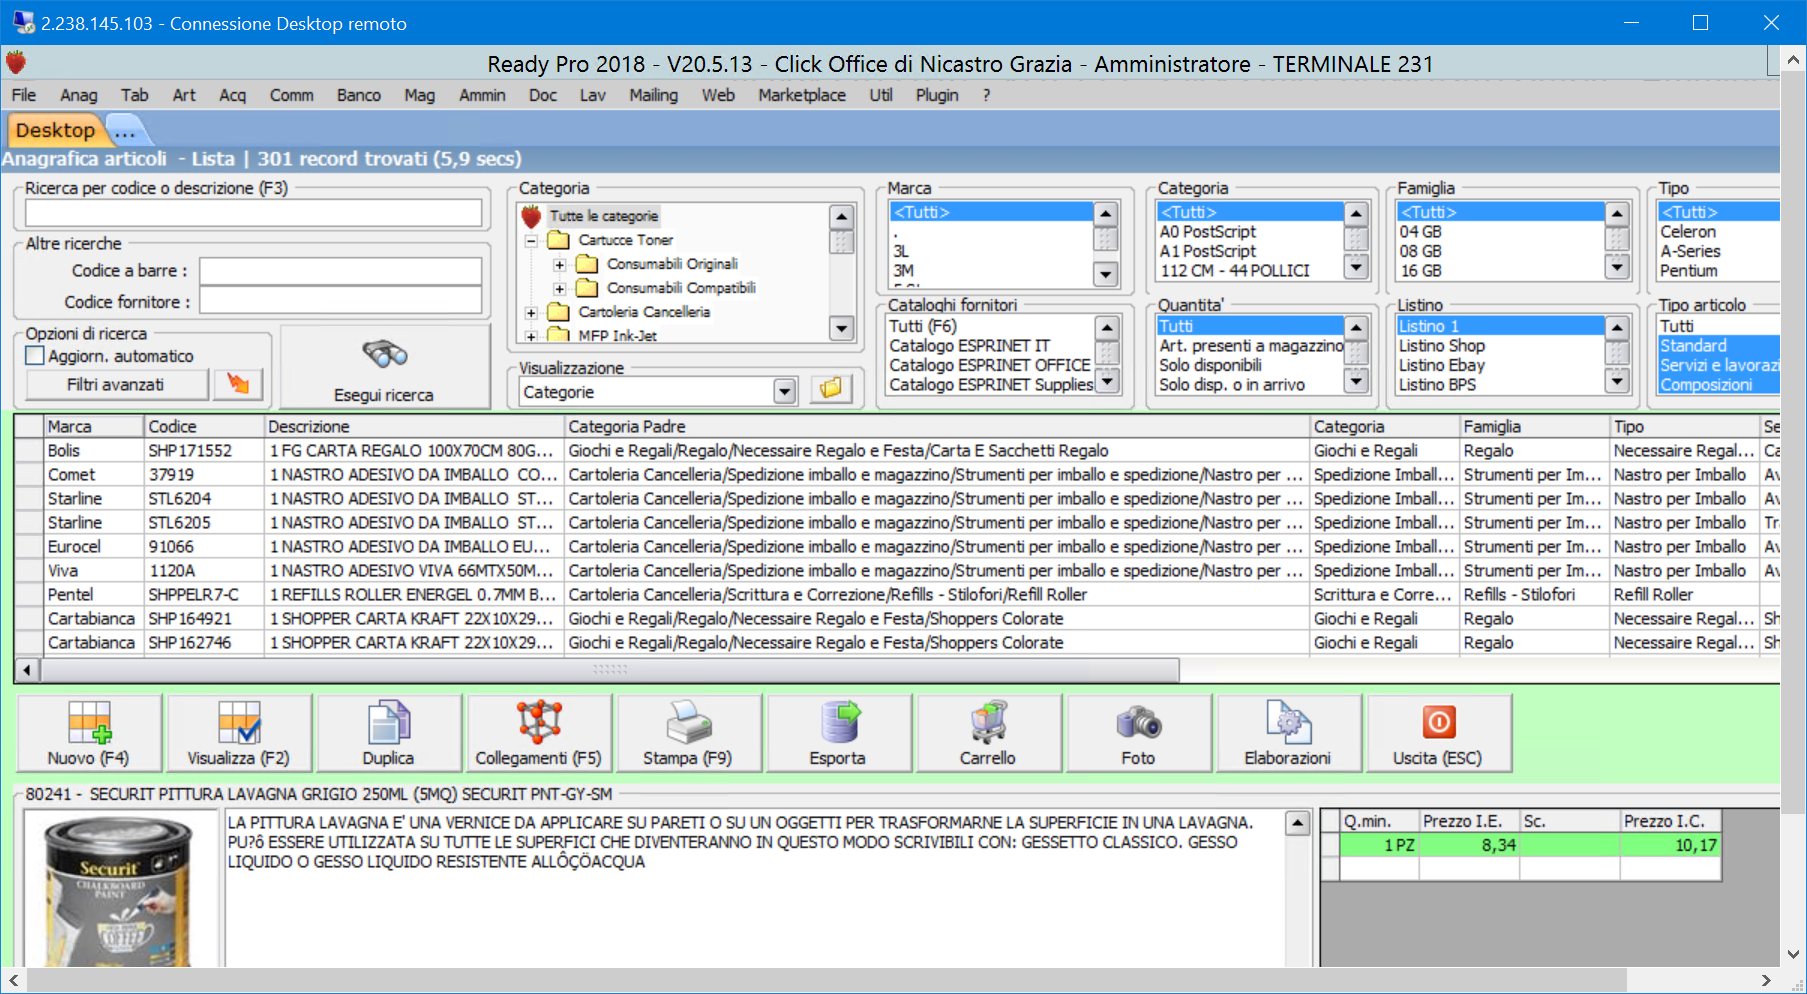Open the File menu
Viewport: 1807px width, 994px height.
coord(24,95)
